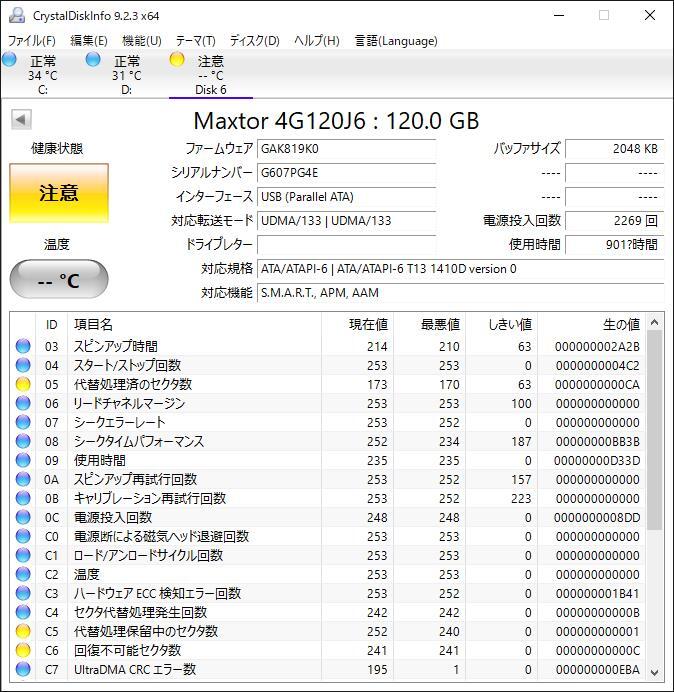Viewport: 674px width, 692px height.
Task: Click the CrystalDiskInfo app icon in title bar
Action: 17,15
